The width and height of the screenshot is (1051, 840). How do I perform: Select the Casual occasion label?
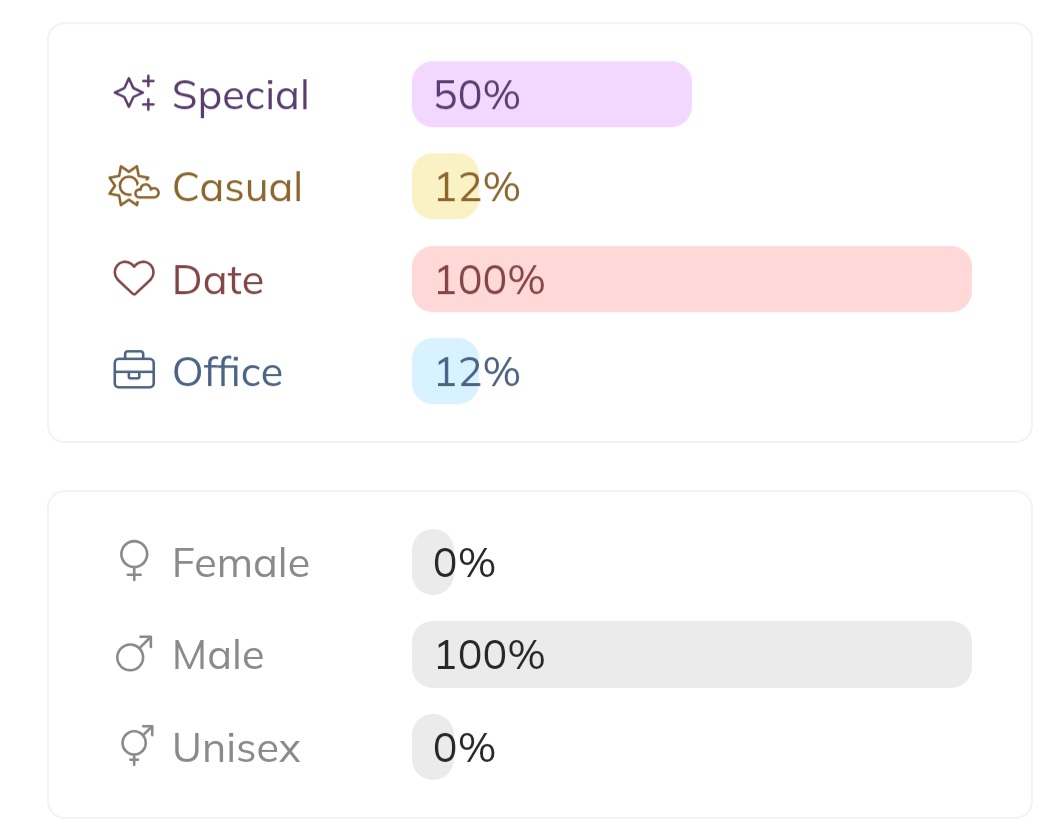coord(237,187)
